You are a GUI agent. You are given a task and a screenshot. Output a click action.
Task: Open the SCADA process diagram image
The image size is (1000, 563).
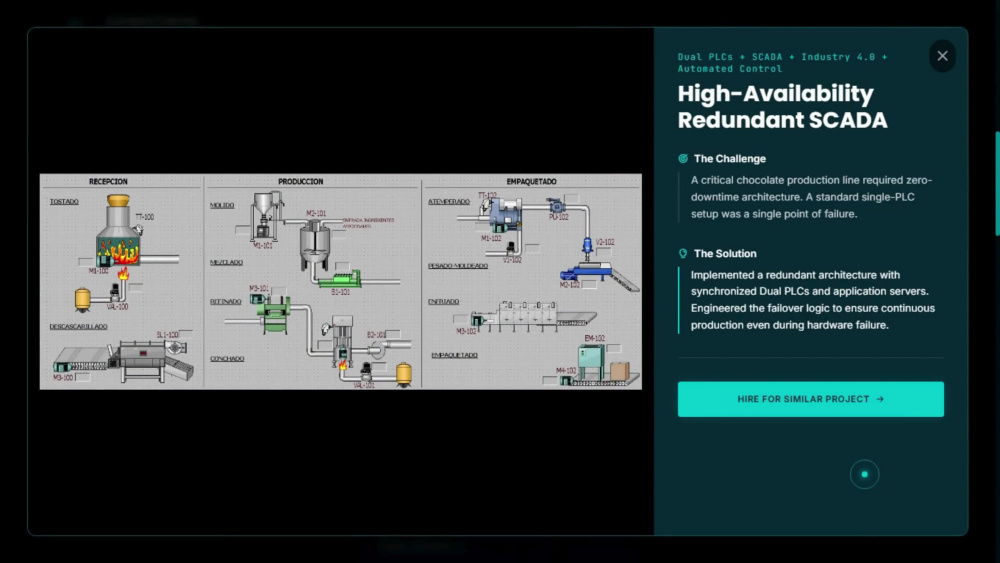[x=341, y=281]
